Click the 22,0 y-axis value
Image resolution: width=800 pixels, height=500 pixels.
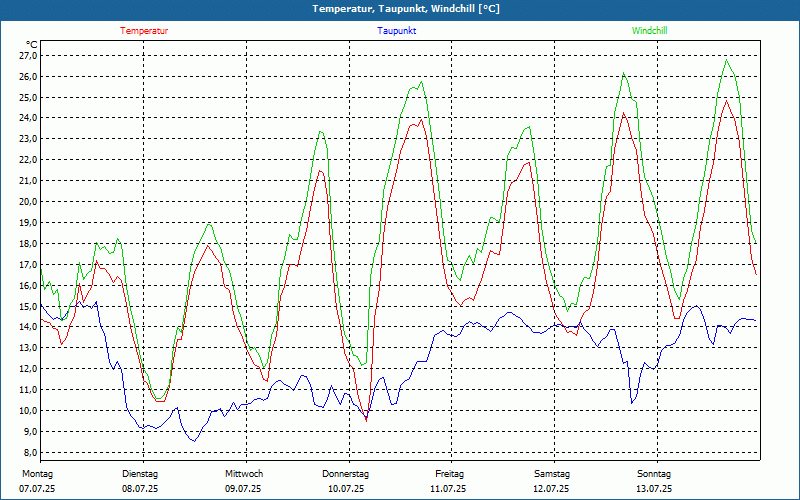tap(29, 160)
